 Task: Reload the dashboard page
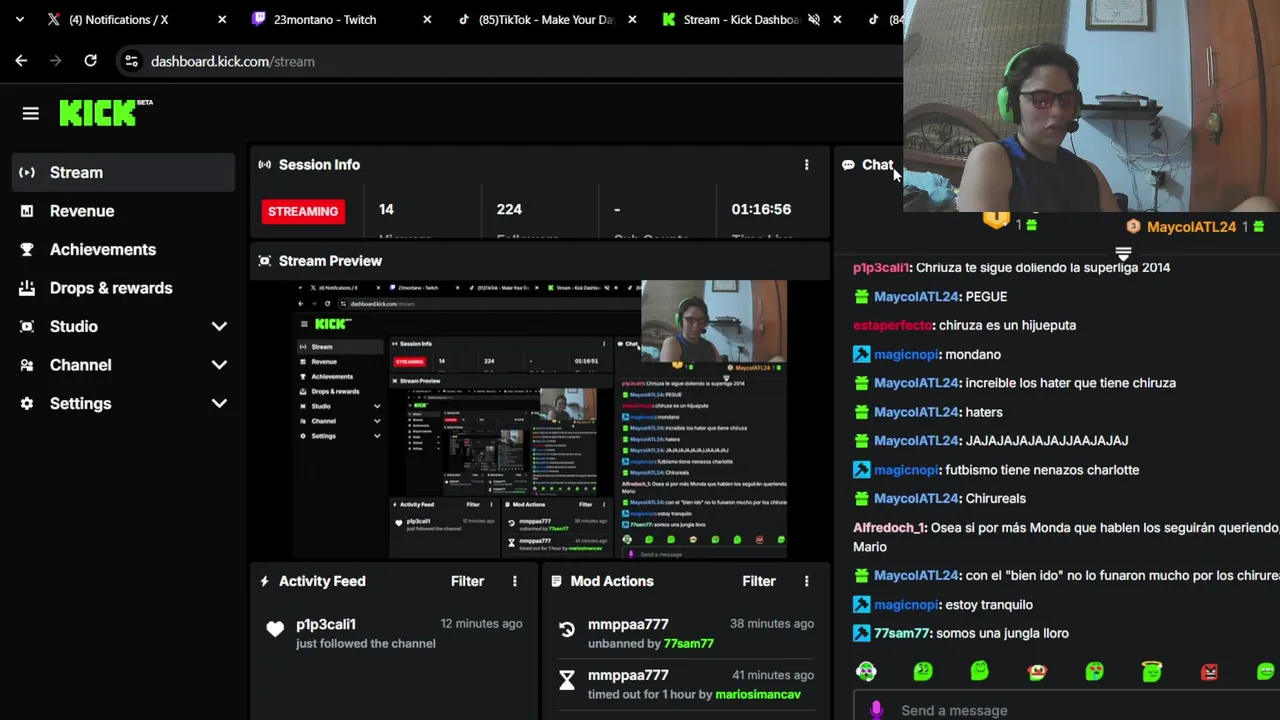[90, 61]
